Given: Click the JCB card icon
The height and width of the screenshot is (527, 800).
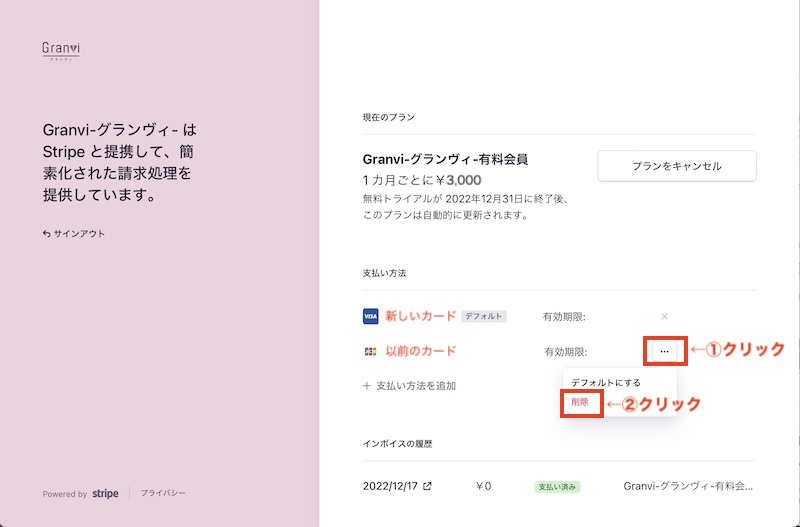Looking at the screenshot, I should click(x=370, y=352).
